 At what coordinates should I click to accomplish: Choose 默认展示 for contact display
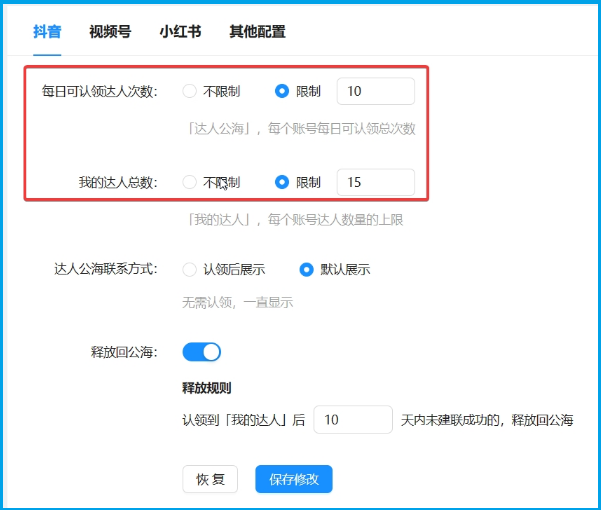point(306,269)
